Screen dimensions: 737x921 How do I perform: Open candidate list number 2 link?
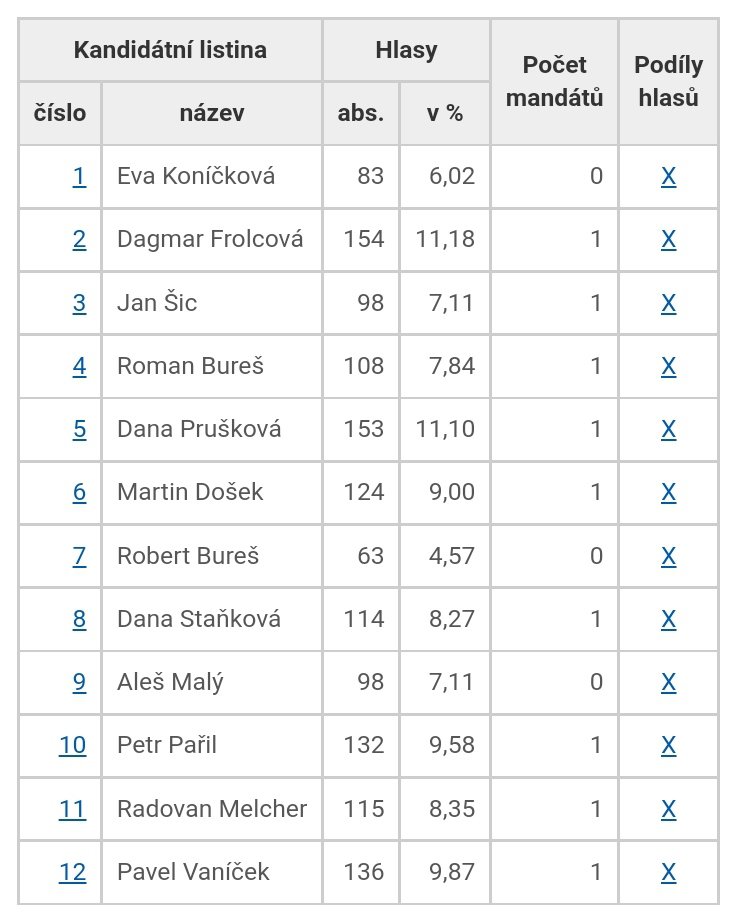pos(79,240)
